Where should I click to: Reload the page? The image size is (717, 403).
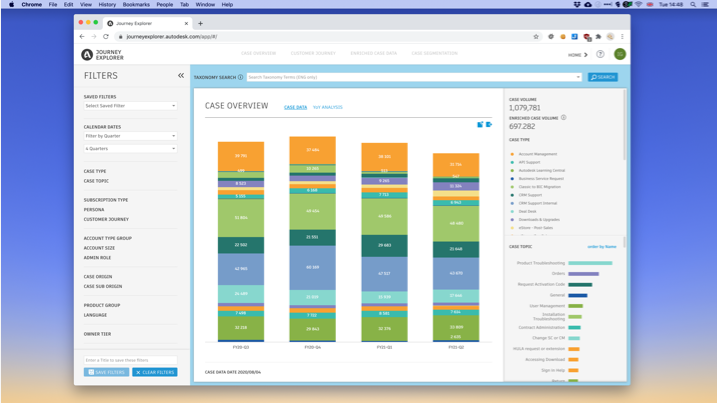pos(106,37)
